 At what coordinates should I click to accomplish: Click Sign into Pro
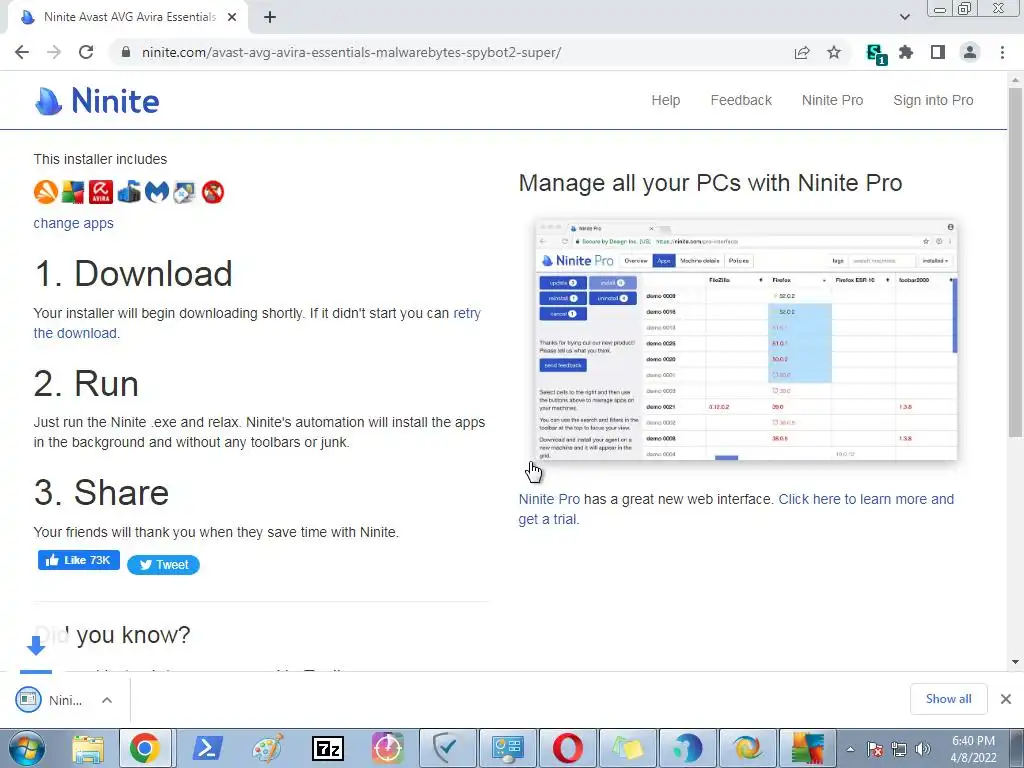coord(933,100)
